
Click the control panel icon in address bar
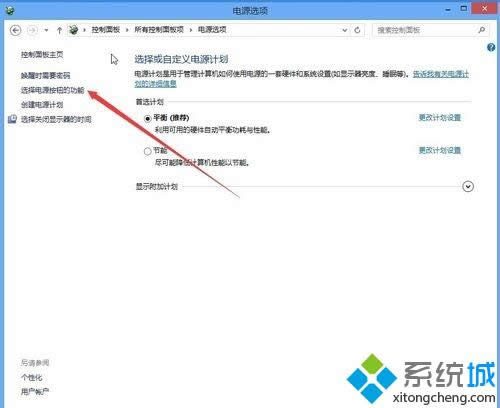coord(73,30)
